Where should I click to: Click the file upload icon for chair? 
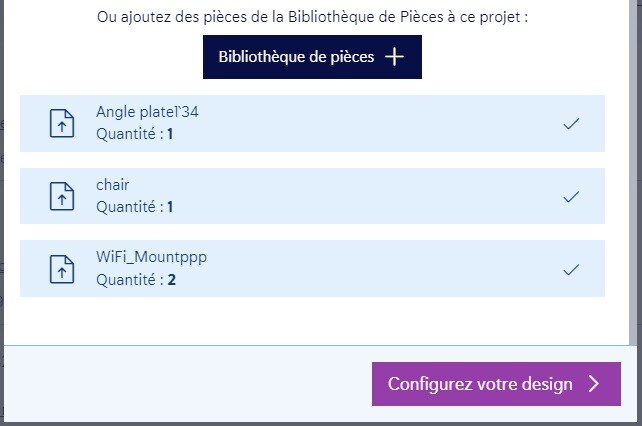click(62, 196)
